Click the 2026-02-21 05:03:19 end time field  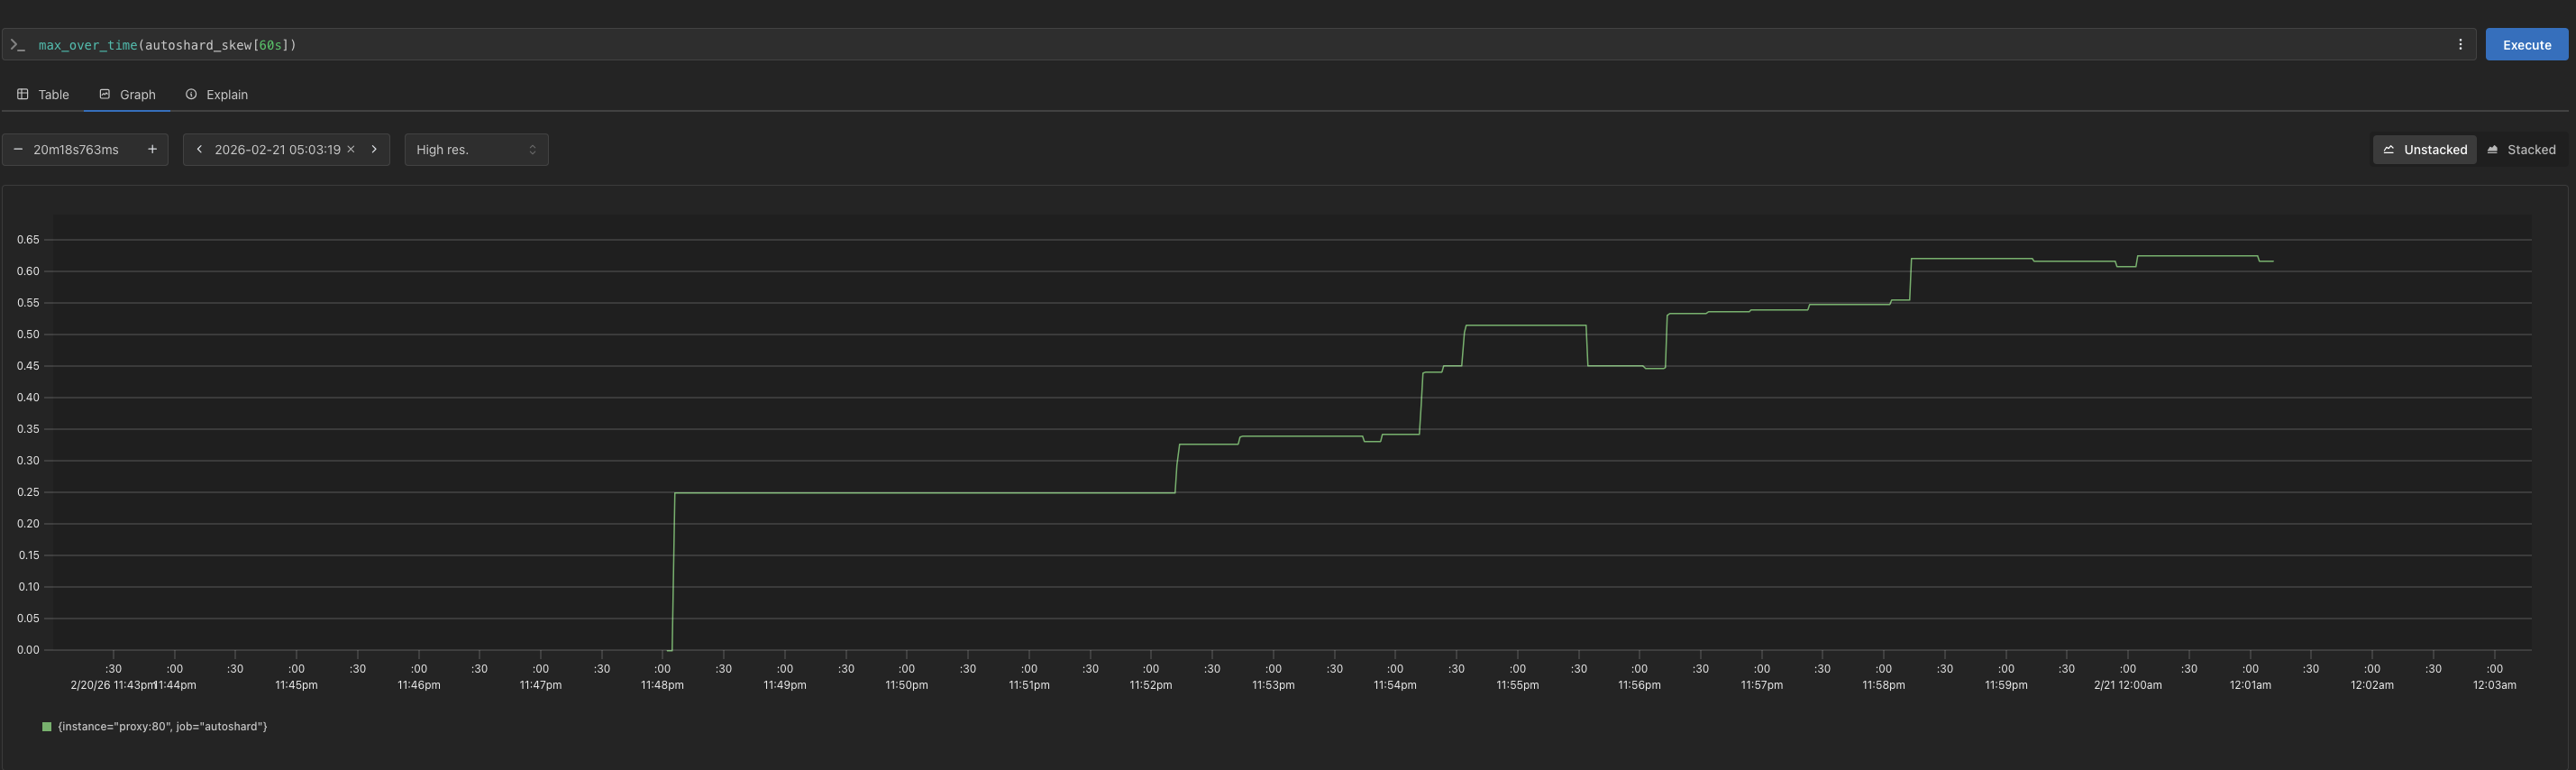coord(277,150)
